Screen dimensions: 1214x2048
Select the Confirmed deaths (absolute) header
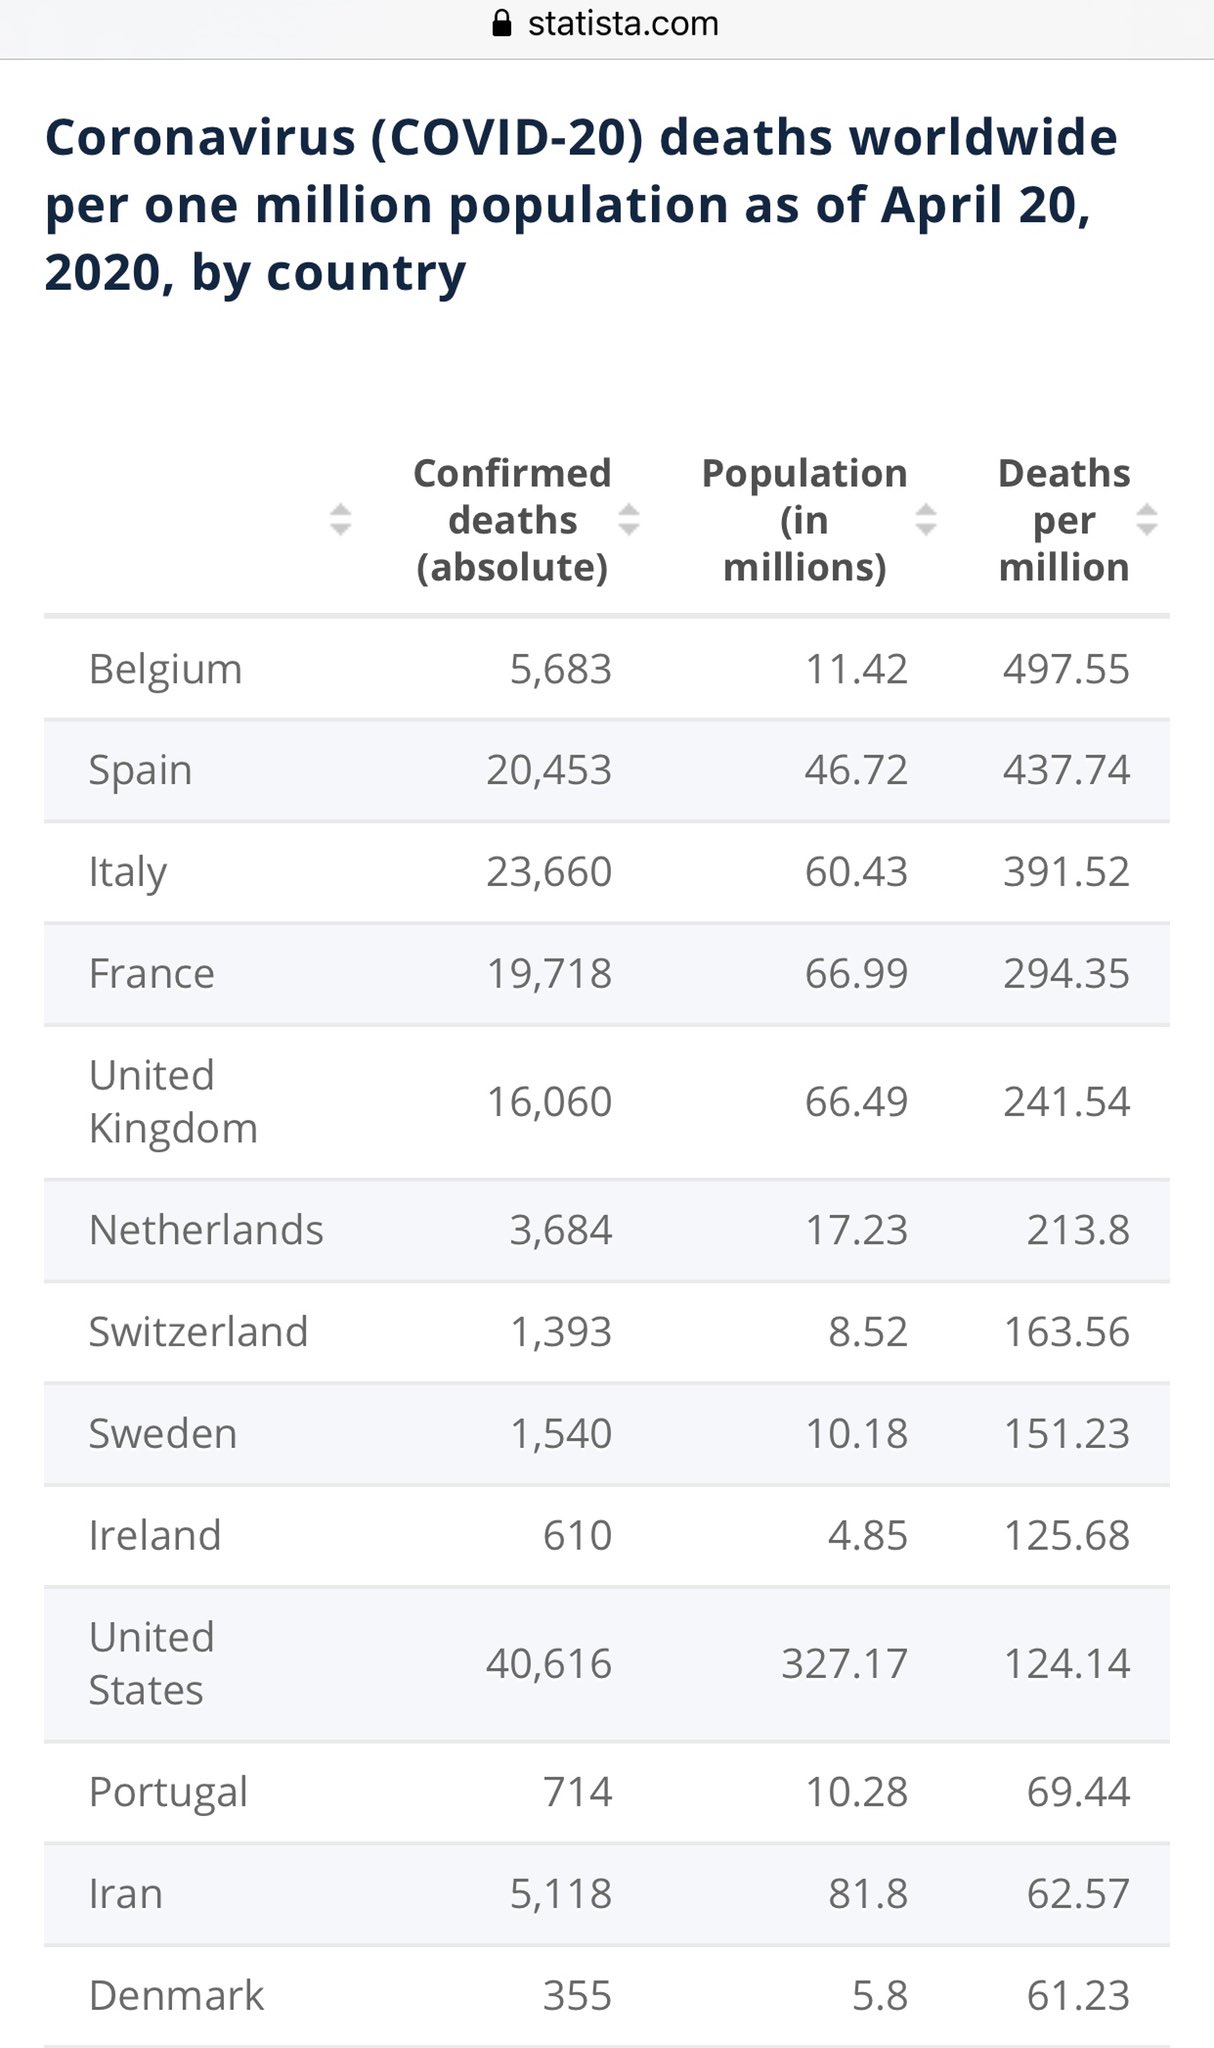click(x=512, y=520)
